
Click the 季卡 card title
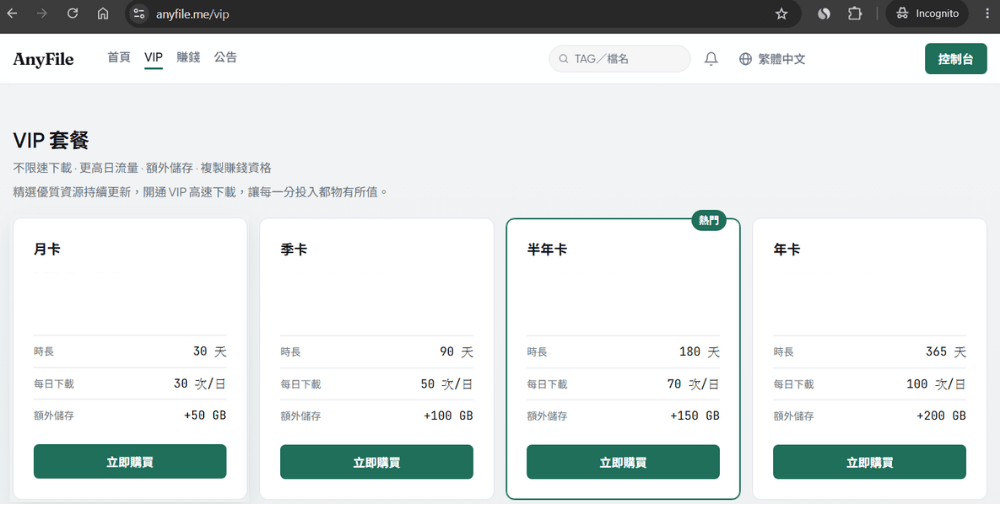point(293,249)
